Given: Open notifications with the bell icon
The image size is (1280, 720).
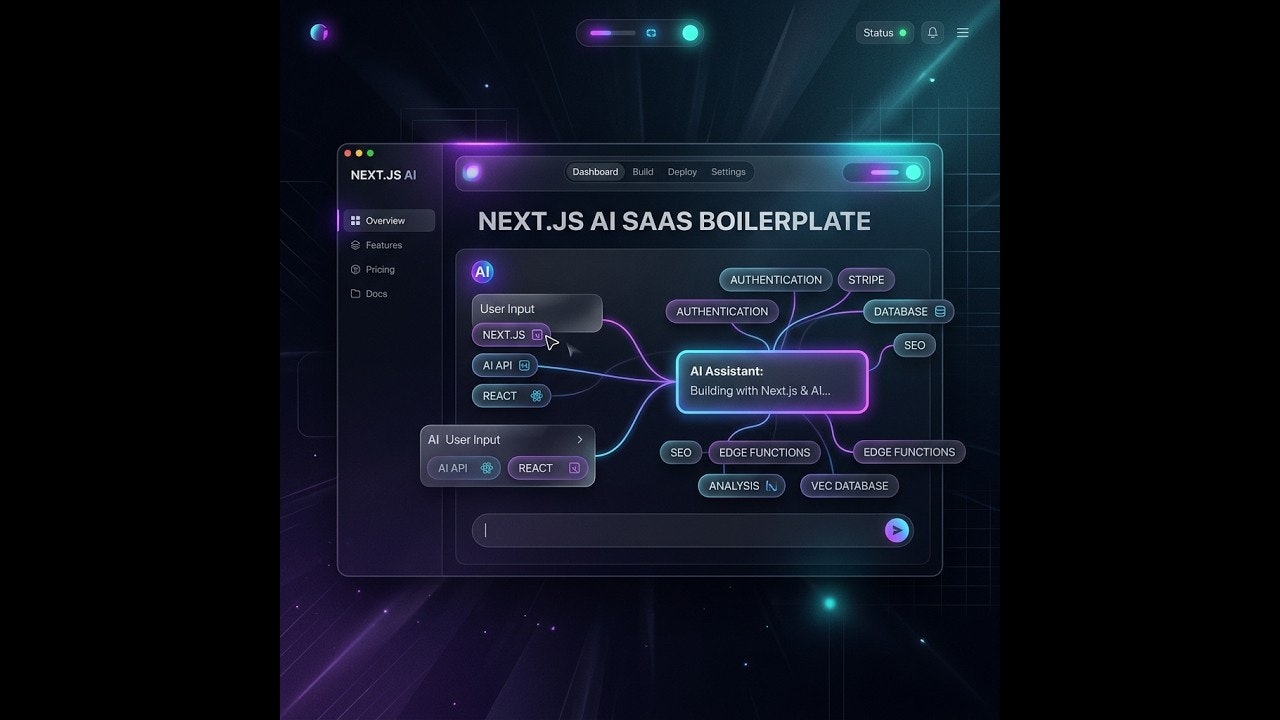Looking at the screenshot, I should tap(932, 33).
